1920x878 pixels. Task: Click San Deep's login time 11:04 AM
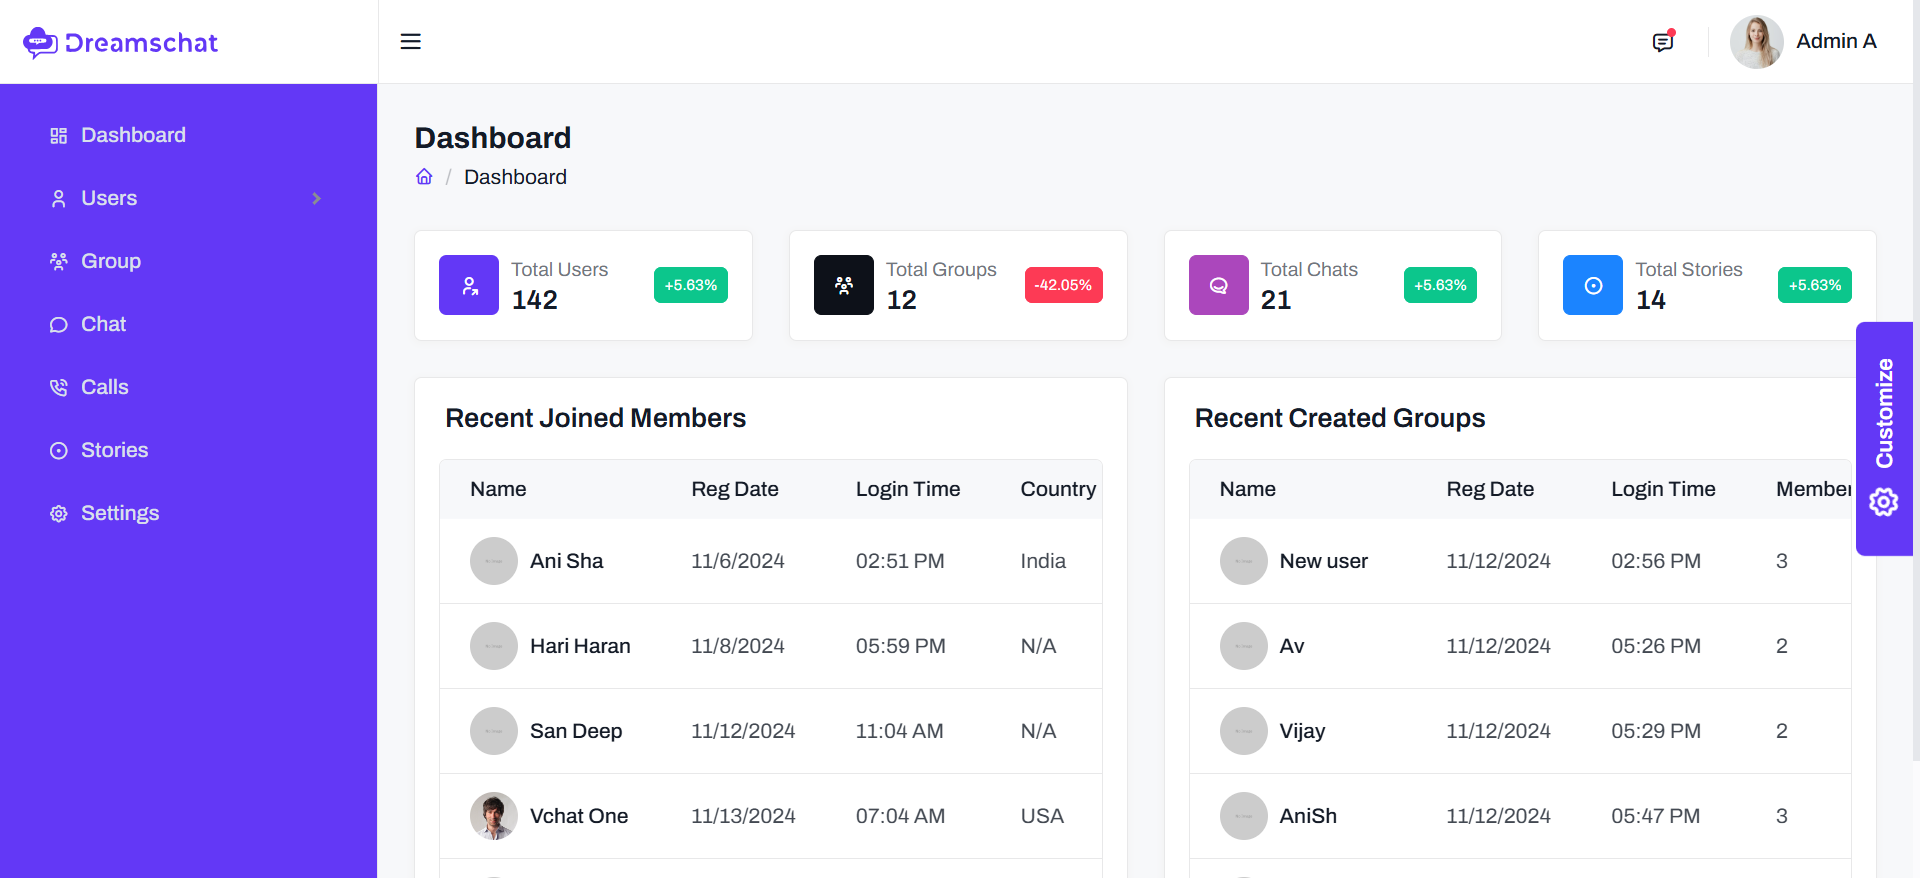tap(899, 731)
